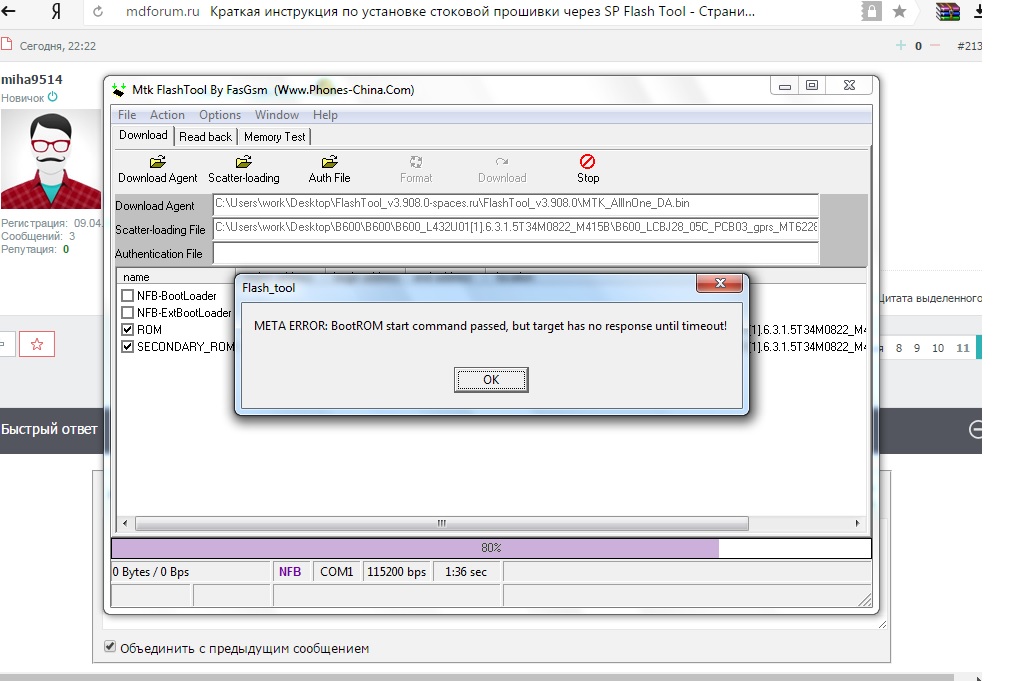Enable the NFB-BootLoader checkbox
This screenshot has height=681, width=1017.
tap(127, 296)
